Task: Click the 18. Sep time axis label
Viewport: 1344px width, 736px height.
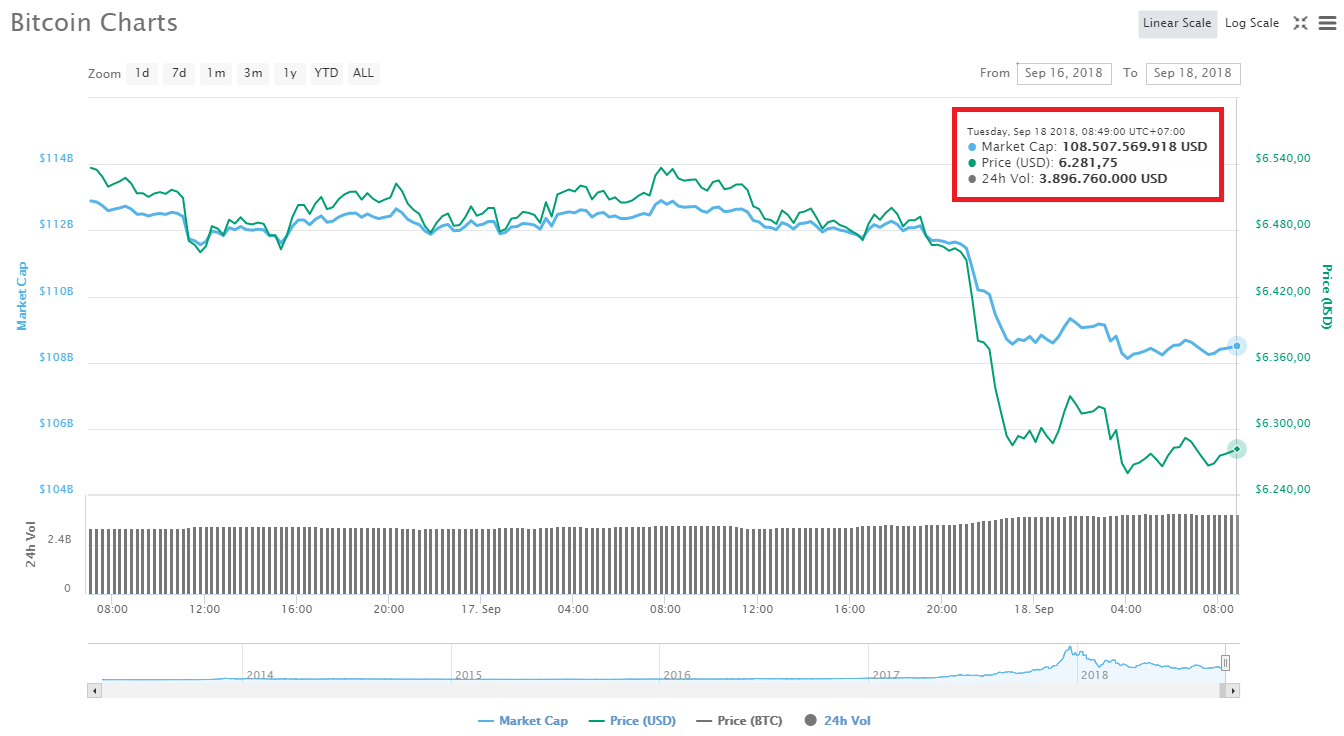Action: [1034, 608]
